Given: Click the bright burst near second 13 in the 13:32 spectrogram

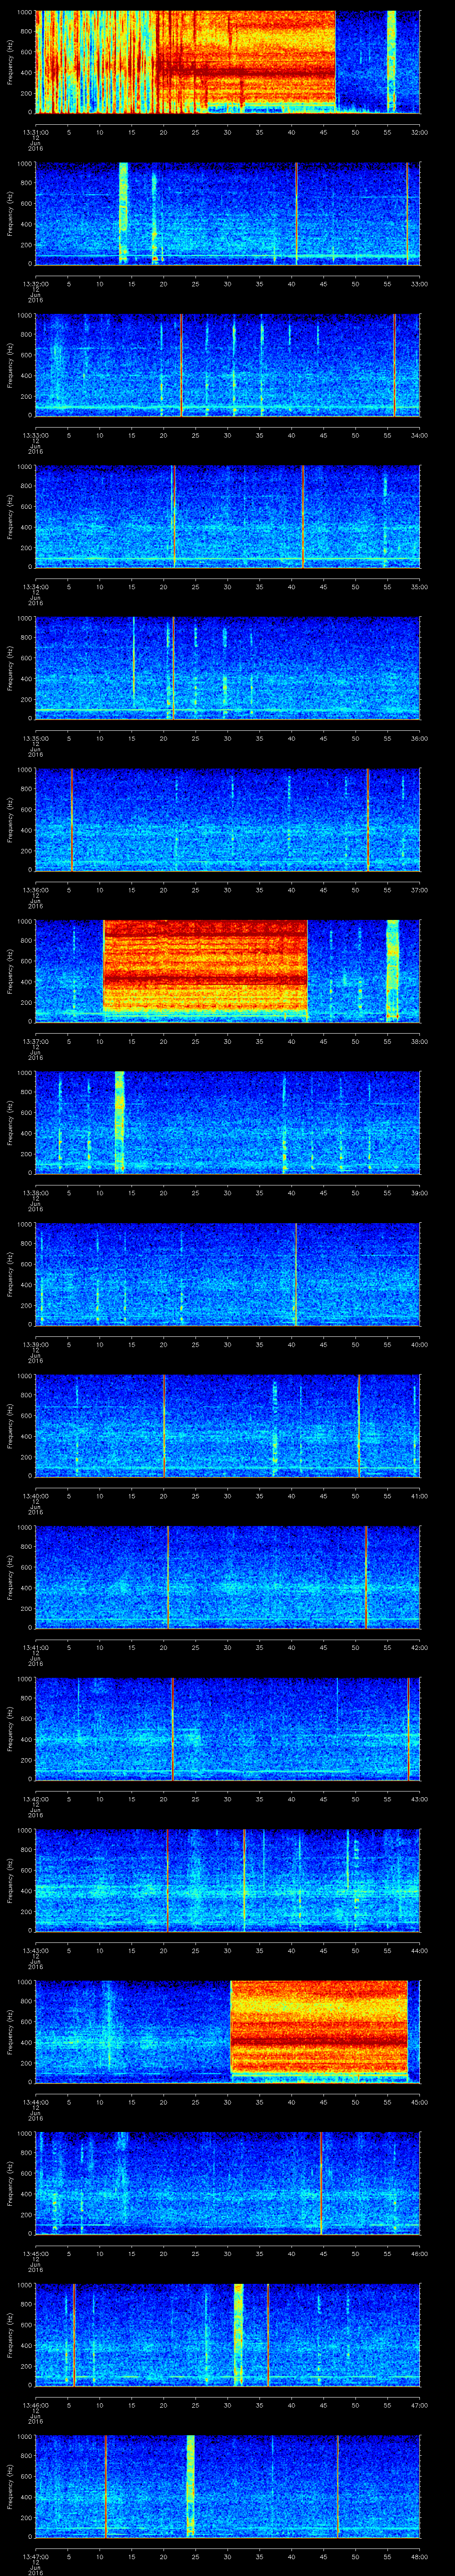Looking at the screenshot, I should (x=124, y=213).
